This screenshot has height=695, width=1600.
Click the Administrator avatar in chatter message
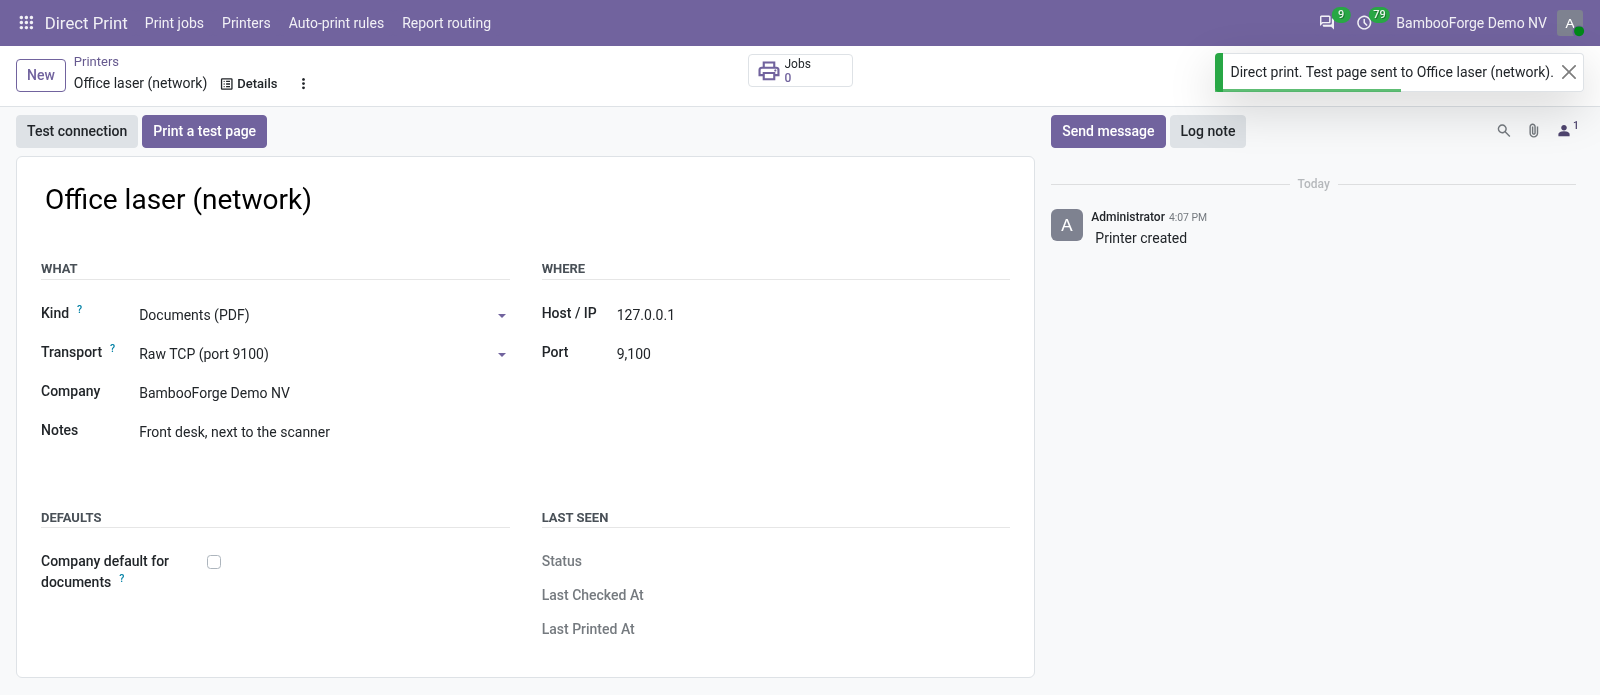(1067, 225)
